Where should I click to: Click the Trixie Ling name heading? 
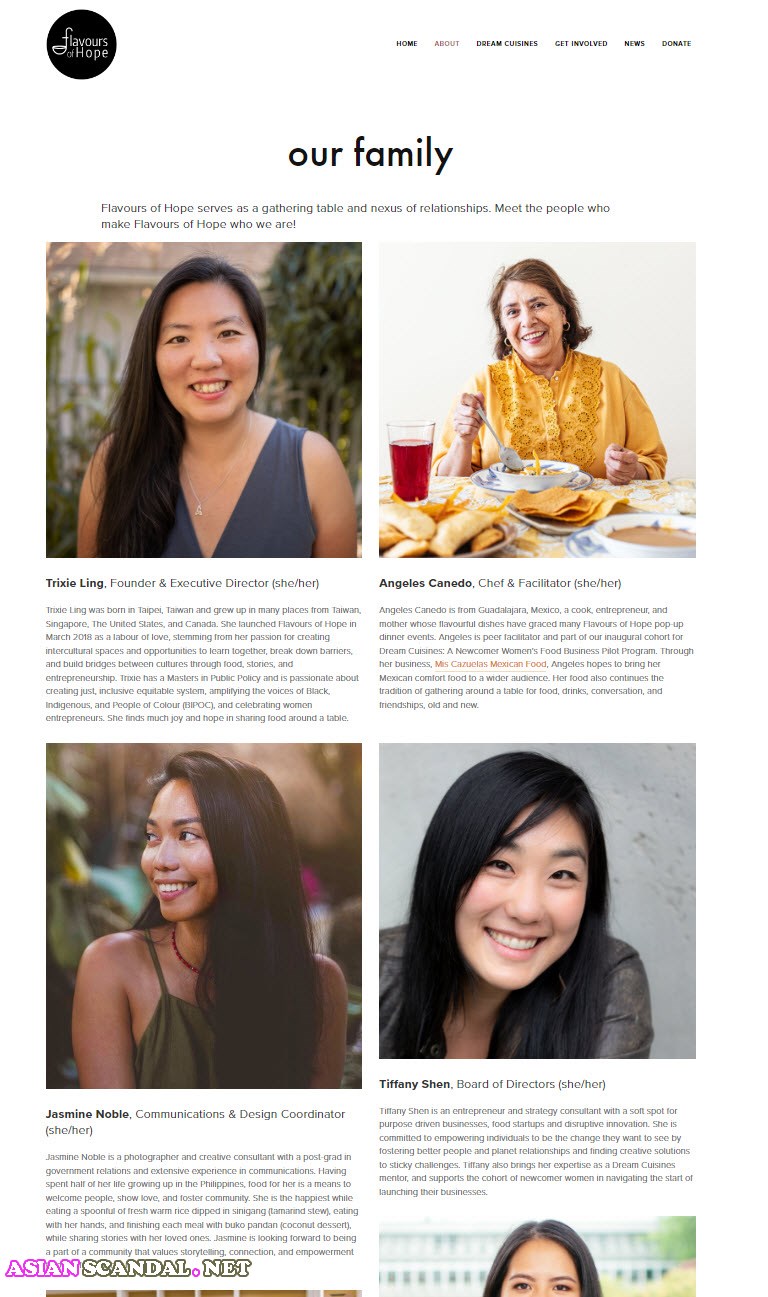(x=76, y=583)
